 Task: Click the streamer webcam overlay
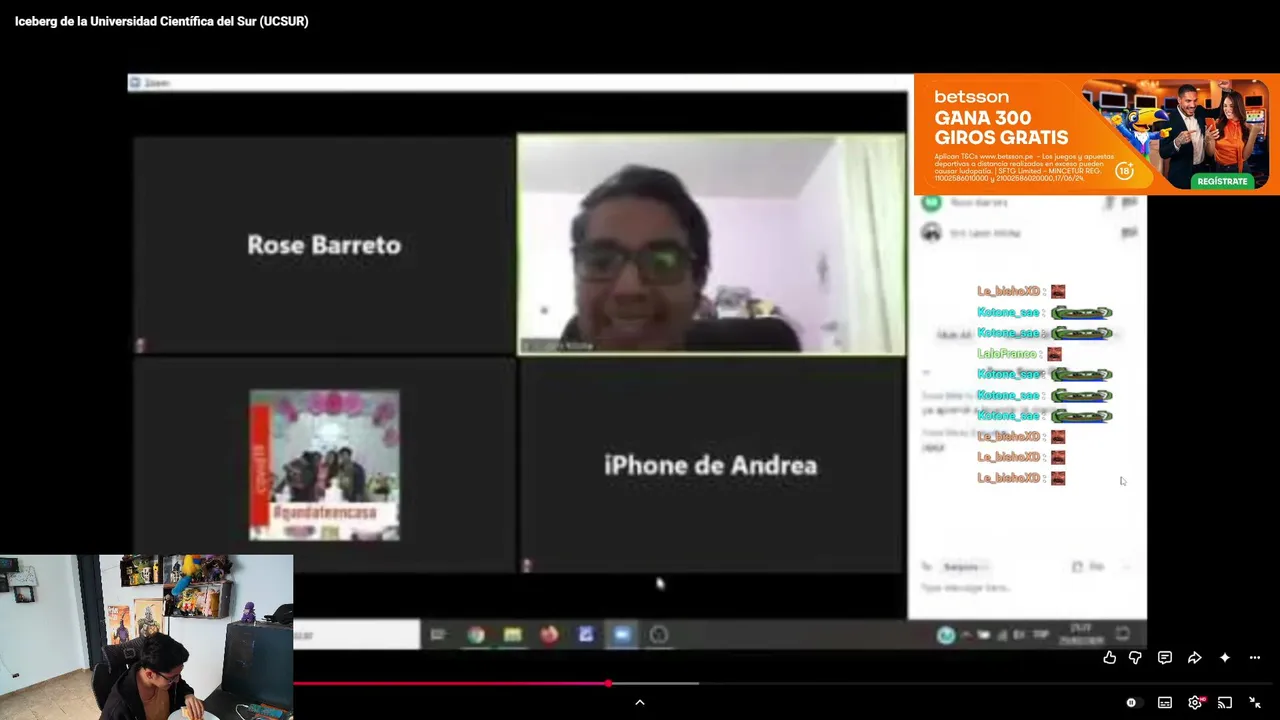coord(146,637)
